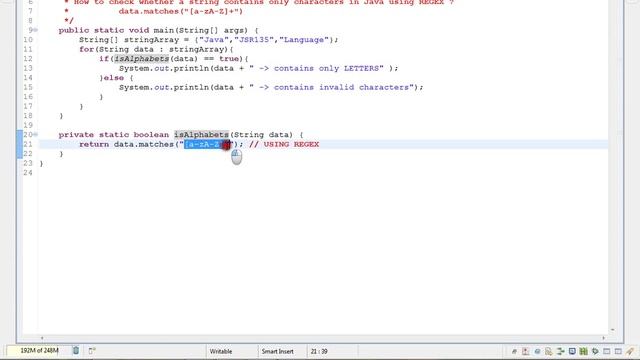
Task: Click the Writable status field
Action: 221,351
